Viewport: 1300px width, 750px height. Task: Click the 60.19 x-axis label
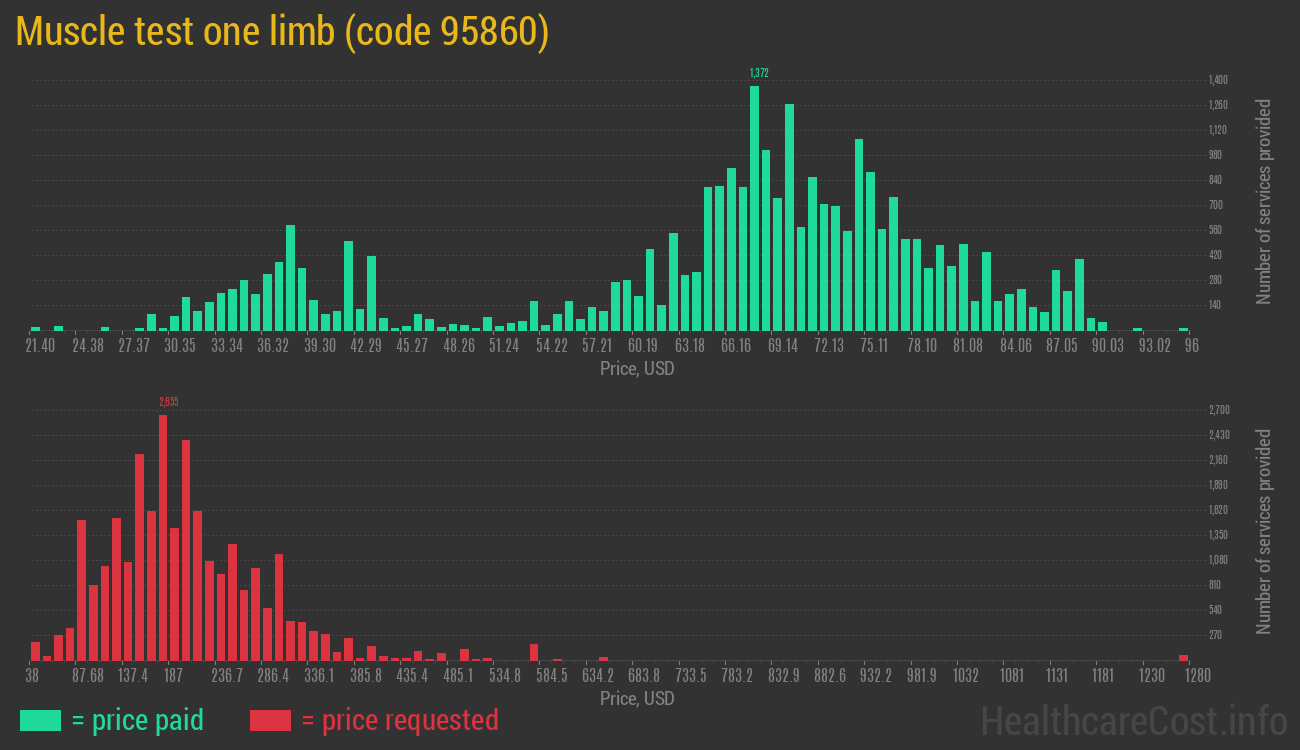coord(643,346)
